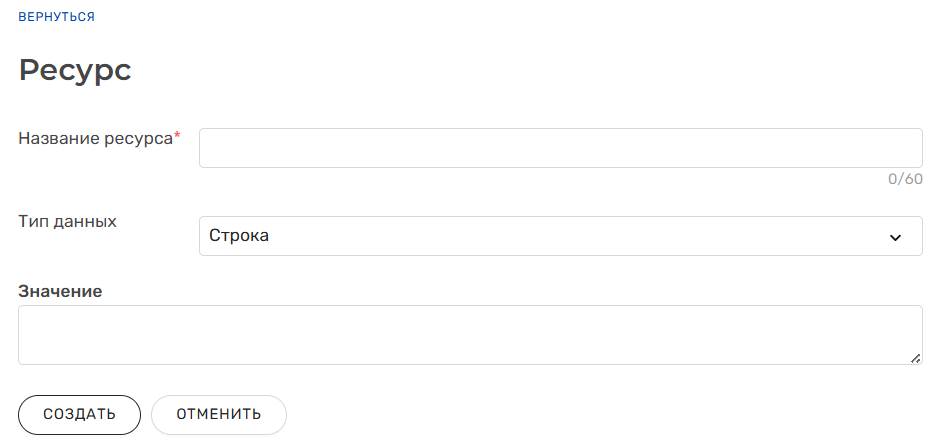Click the Значение label
This screenshot has width=949, height=446.
(60, 291)
